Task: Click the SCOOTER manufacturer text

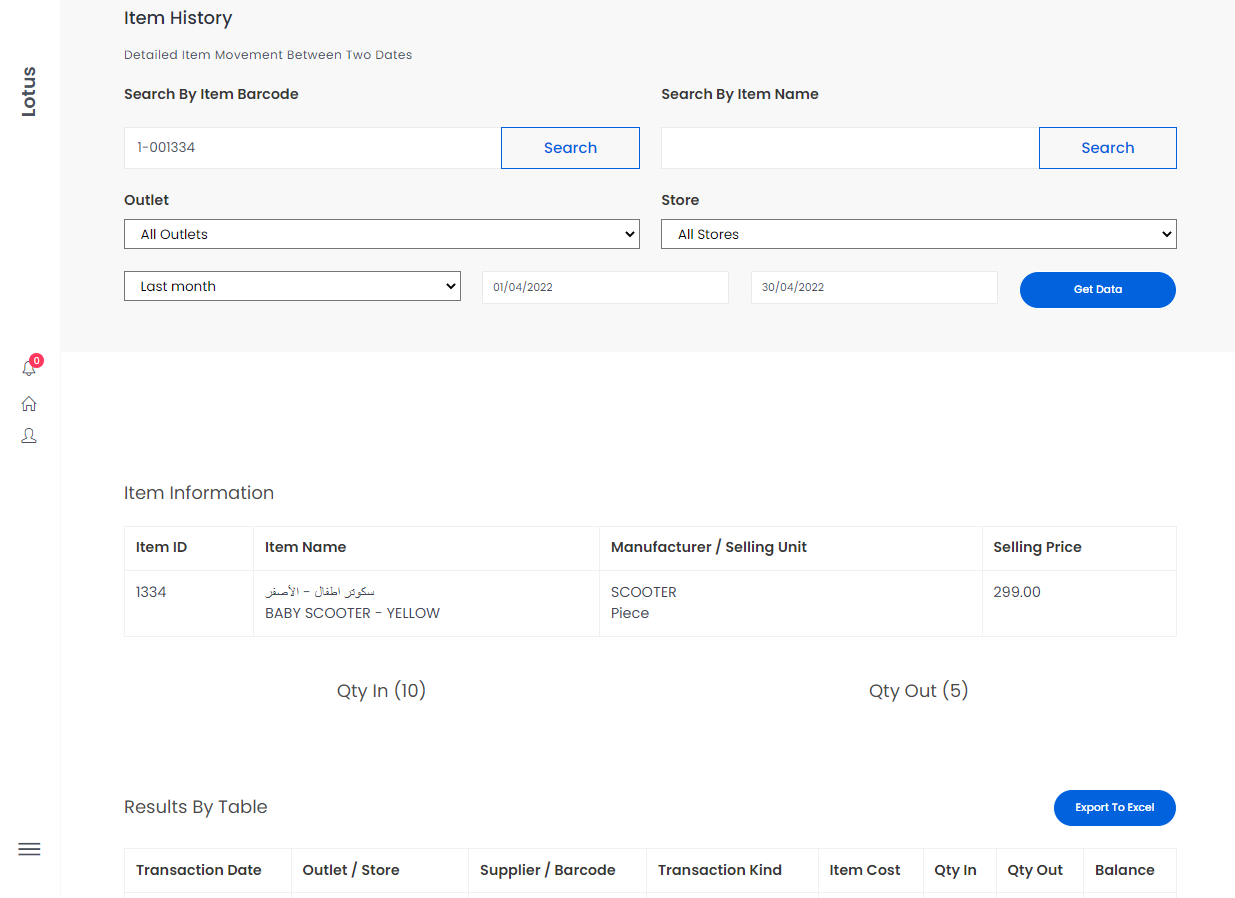Action: point(644,592)
